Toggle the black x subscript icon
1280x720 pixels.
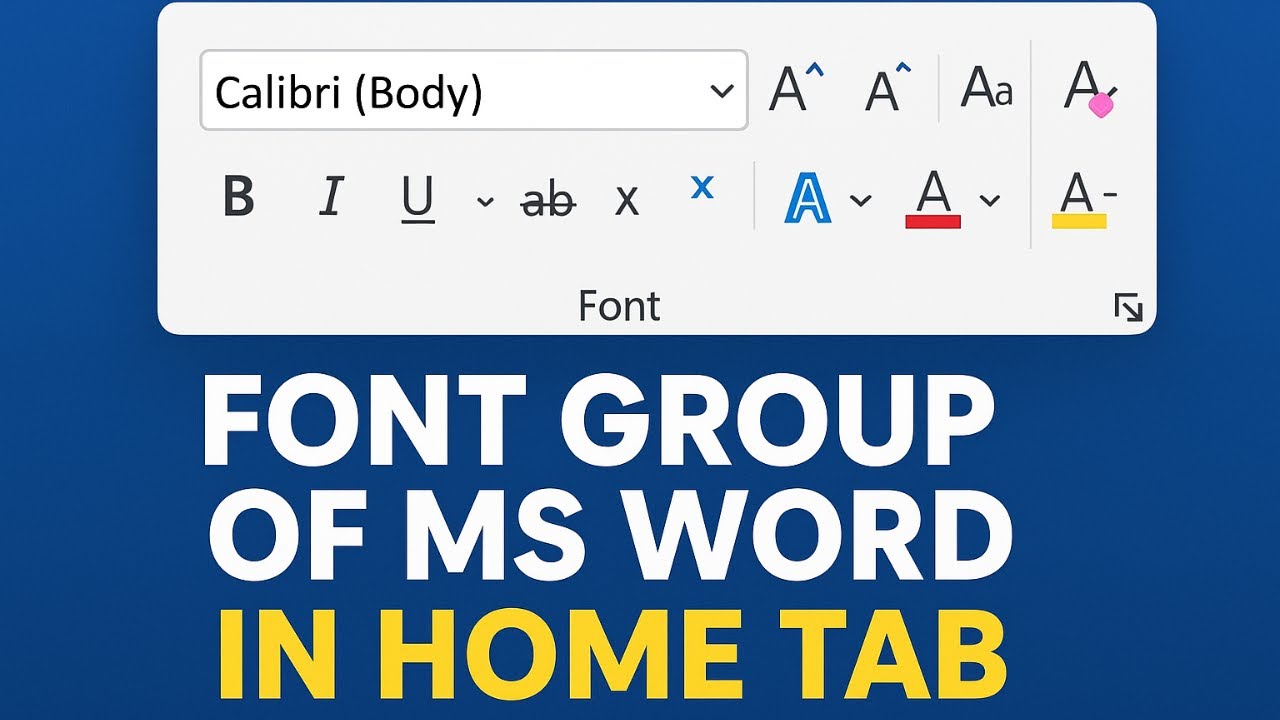point(626,201)
